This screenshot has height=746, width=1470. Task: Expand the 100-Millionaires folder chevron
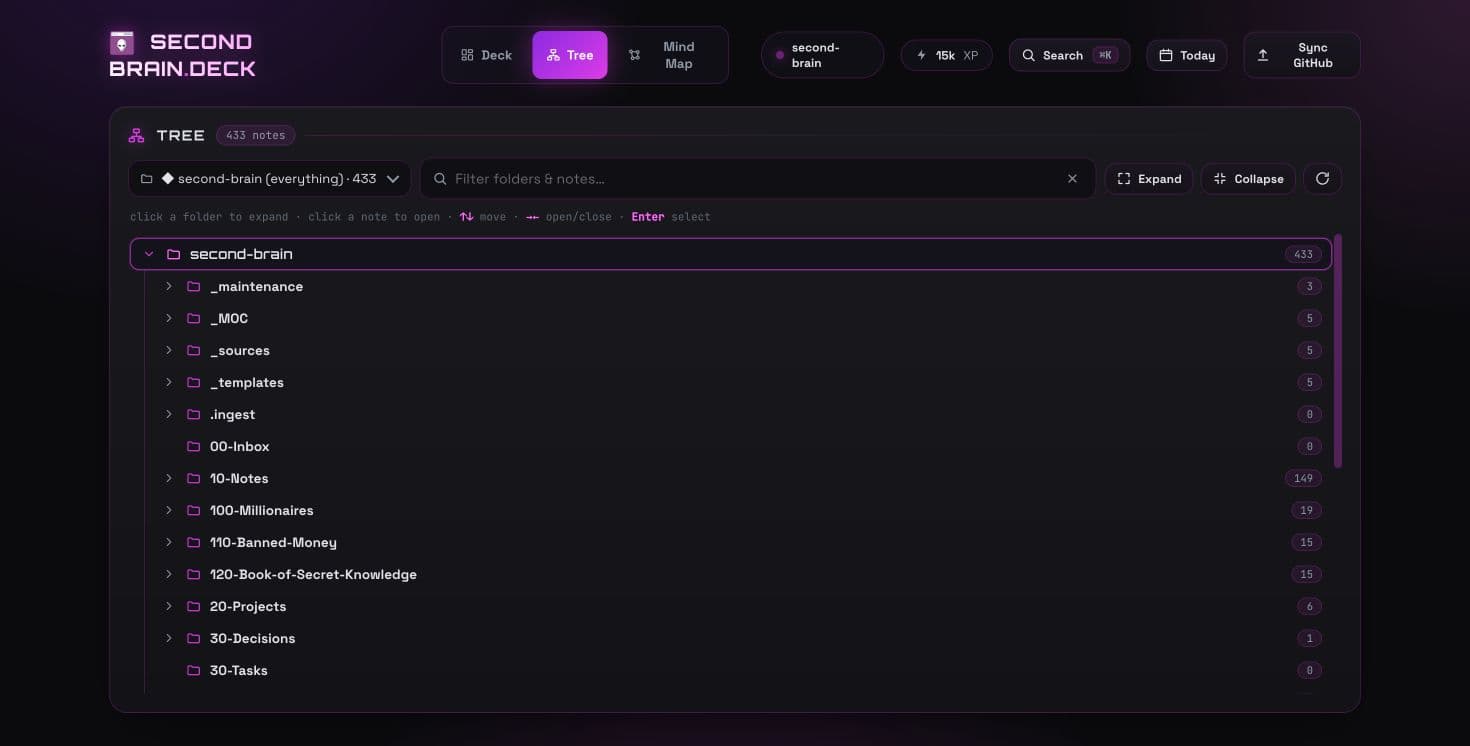pos(169,510)
